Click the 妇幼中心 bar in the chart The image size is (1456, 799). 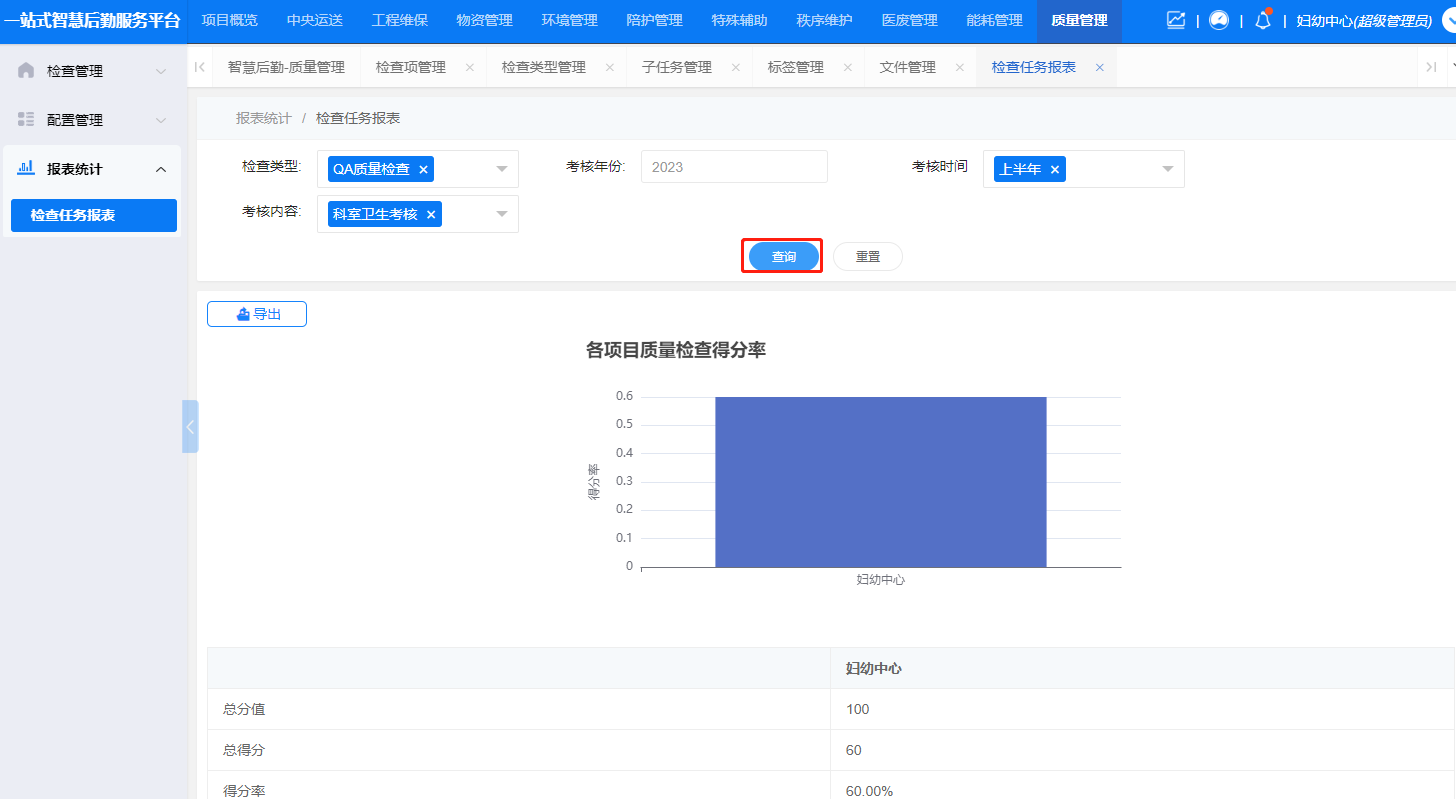click(881, 482)
